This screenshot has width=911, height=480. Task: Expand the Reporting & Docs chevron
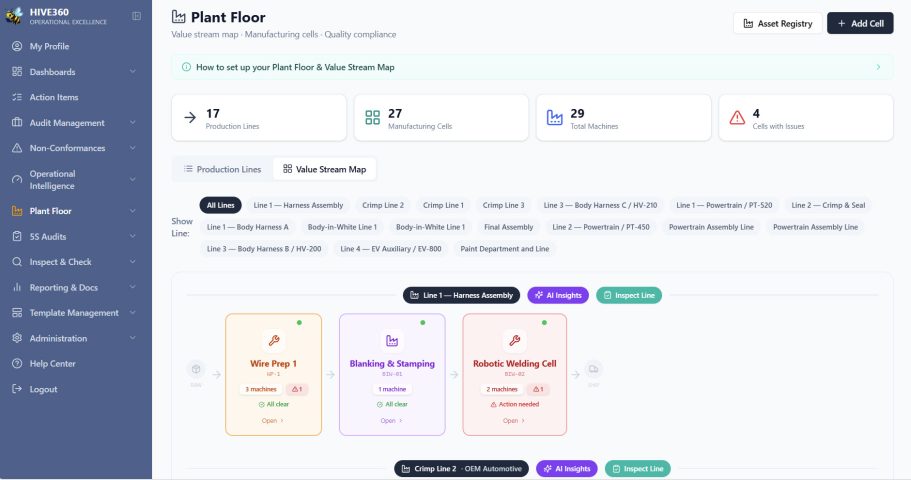click(x=132, y=287)
